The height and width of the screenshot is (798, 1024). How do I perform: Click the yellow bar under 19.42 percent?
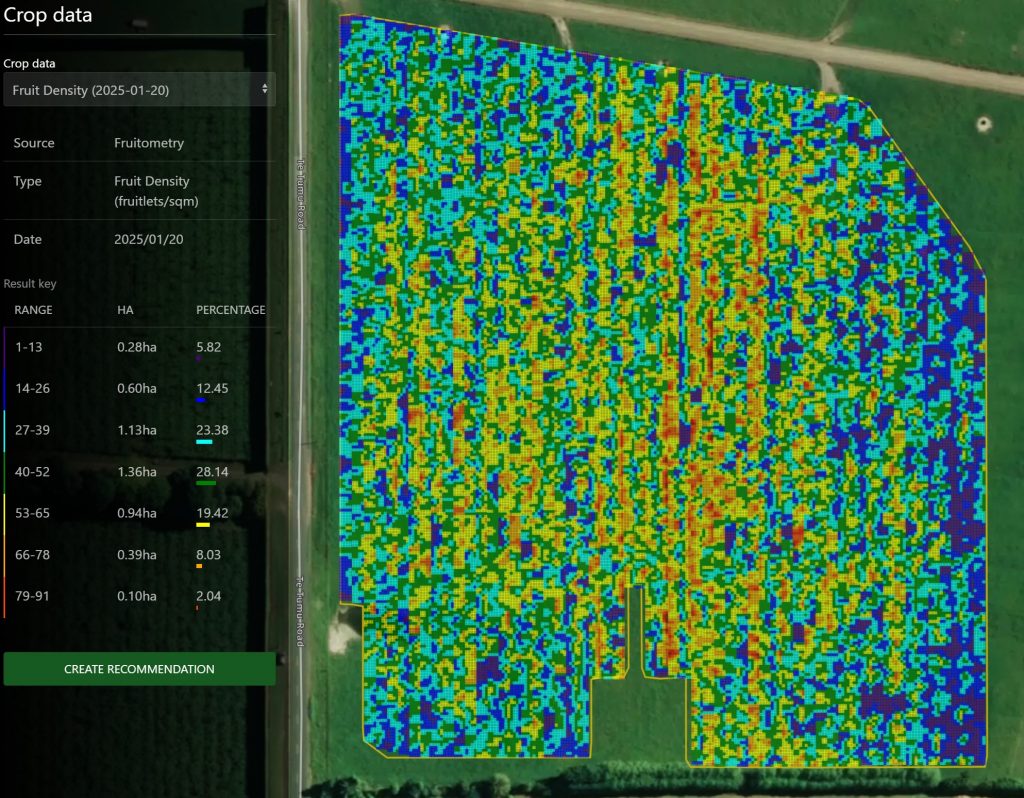pyautogui.click(x=202, y=525)
